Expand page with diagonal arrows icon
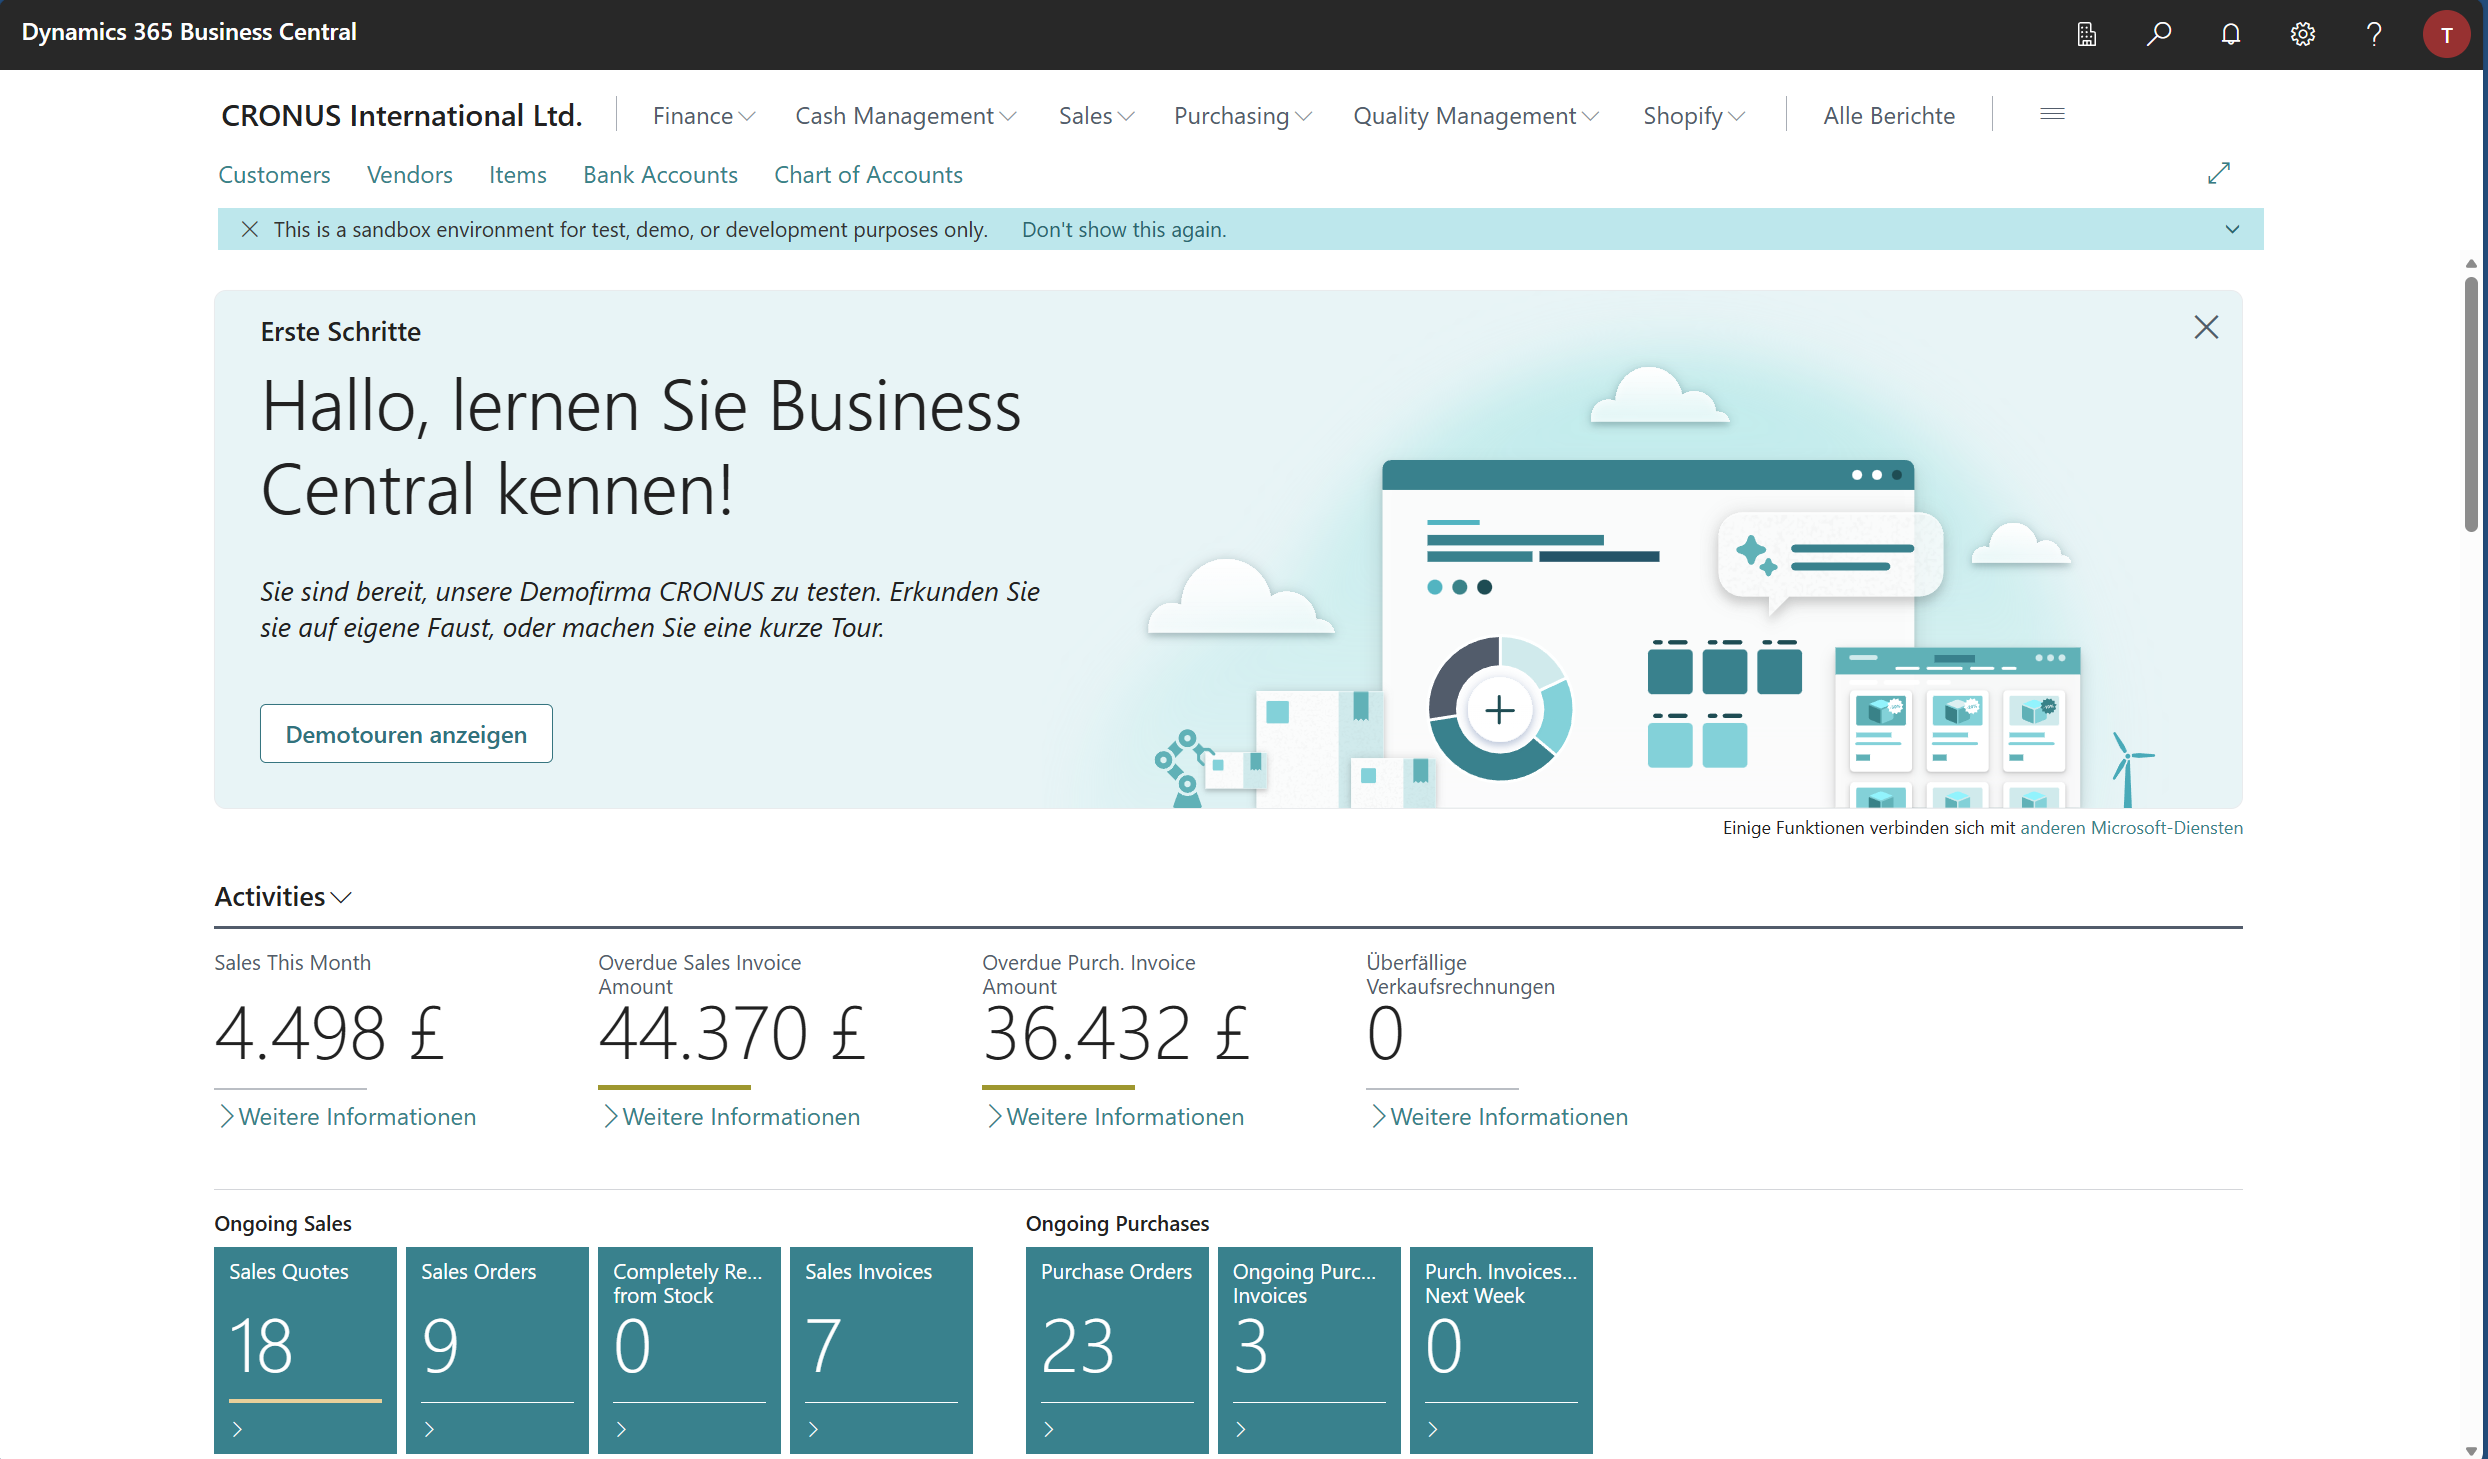Image resolution: width=2488 pixels, height=1459 pixels. pos(2218,173)
